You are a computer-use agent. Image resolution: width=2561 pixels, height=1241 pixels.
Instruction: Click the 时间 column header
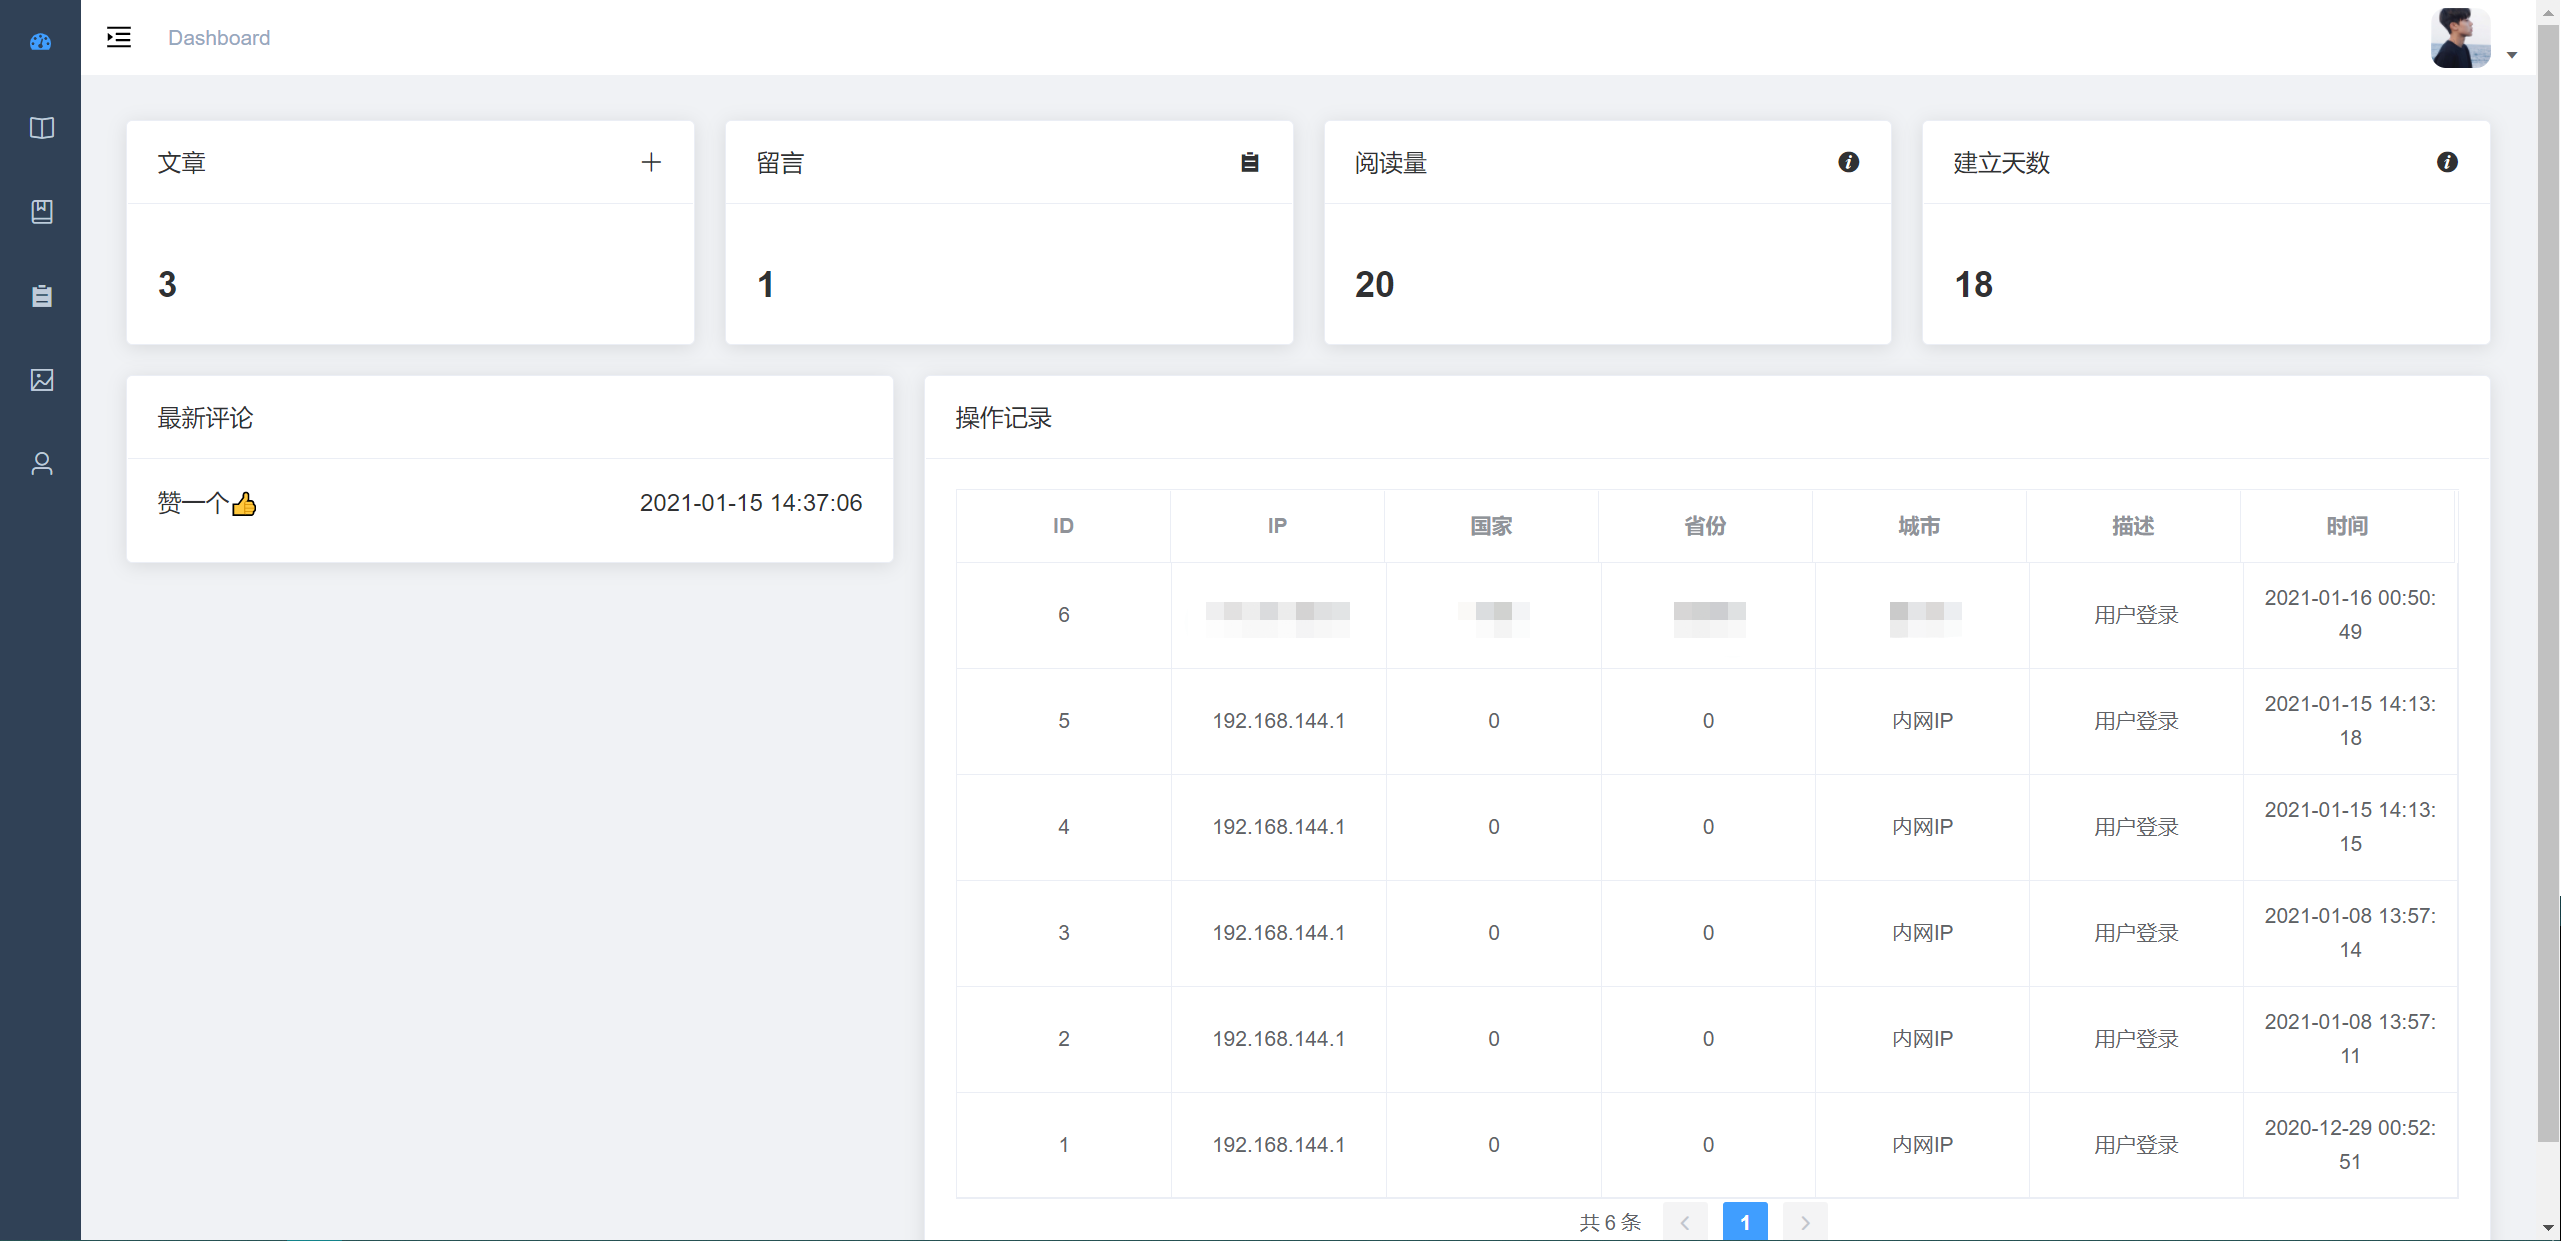[2346, 526]
